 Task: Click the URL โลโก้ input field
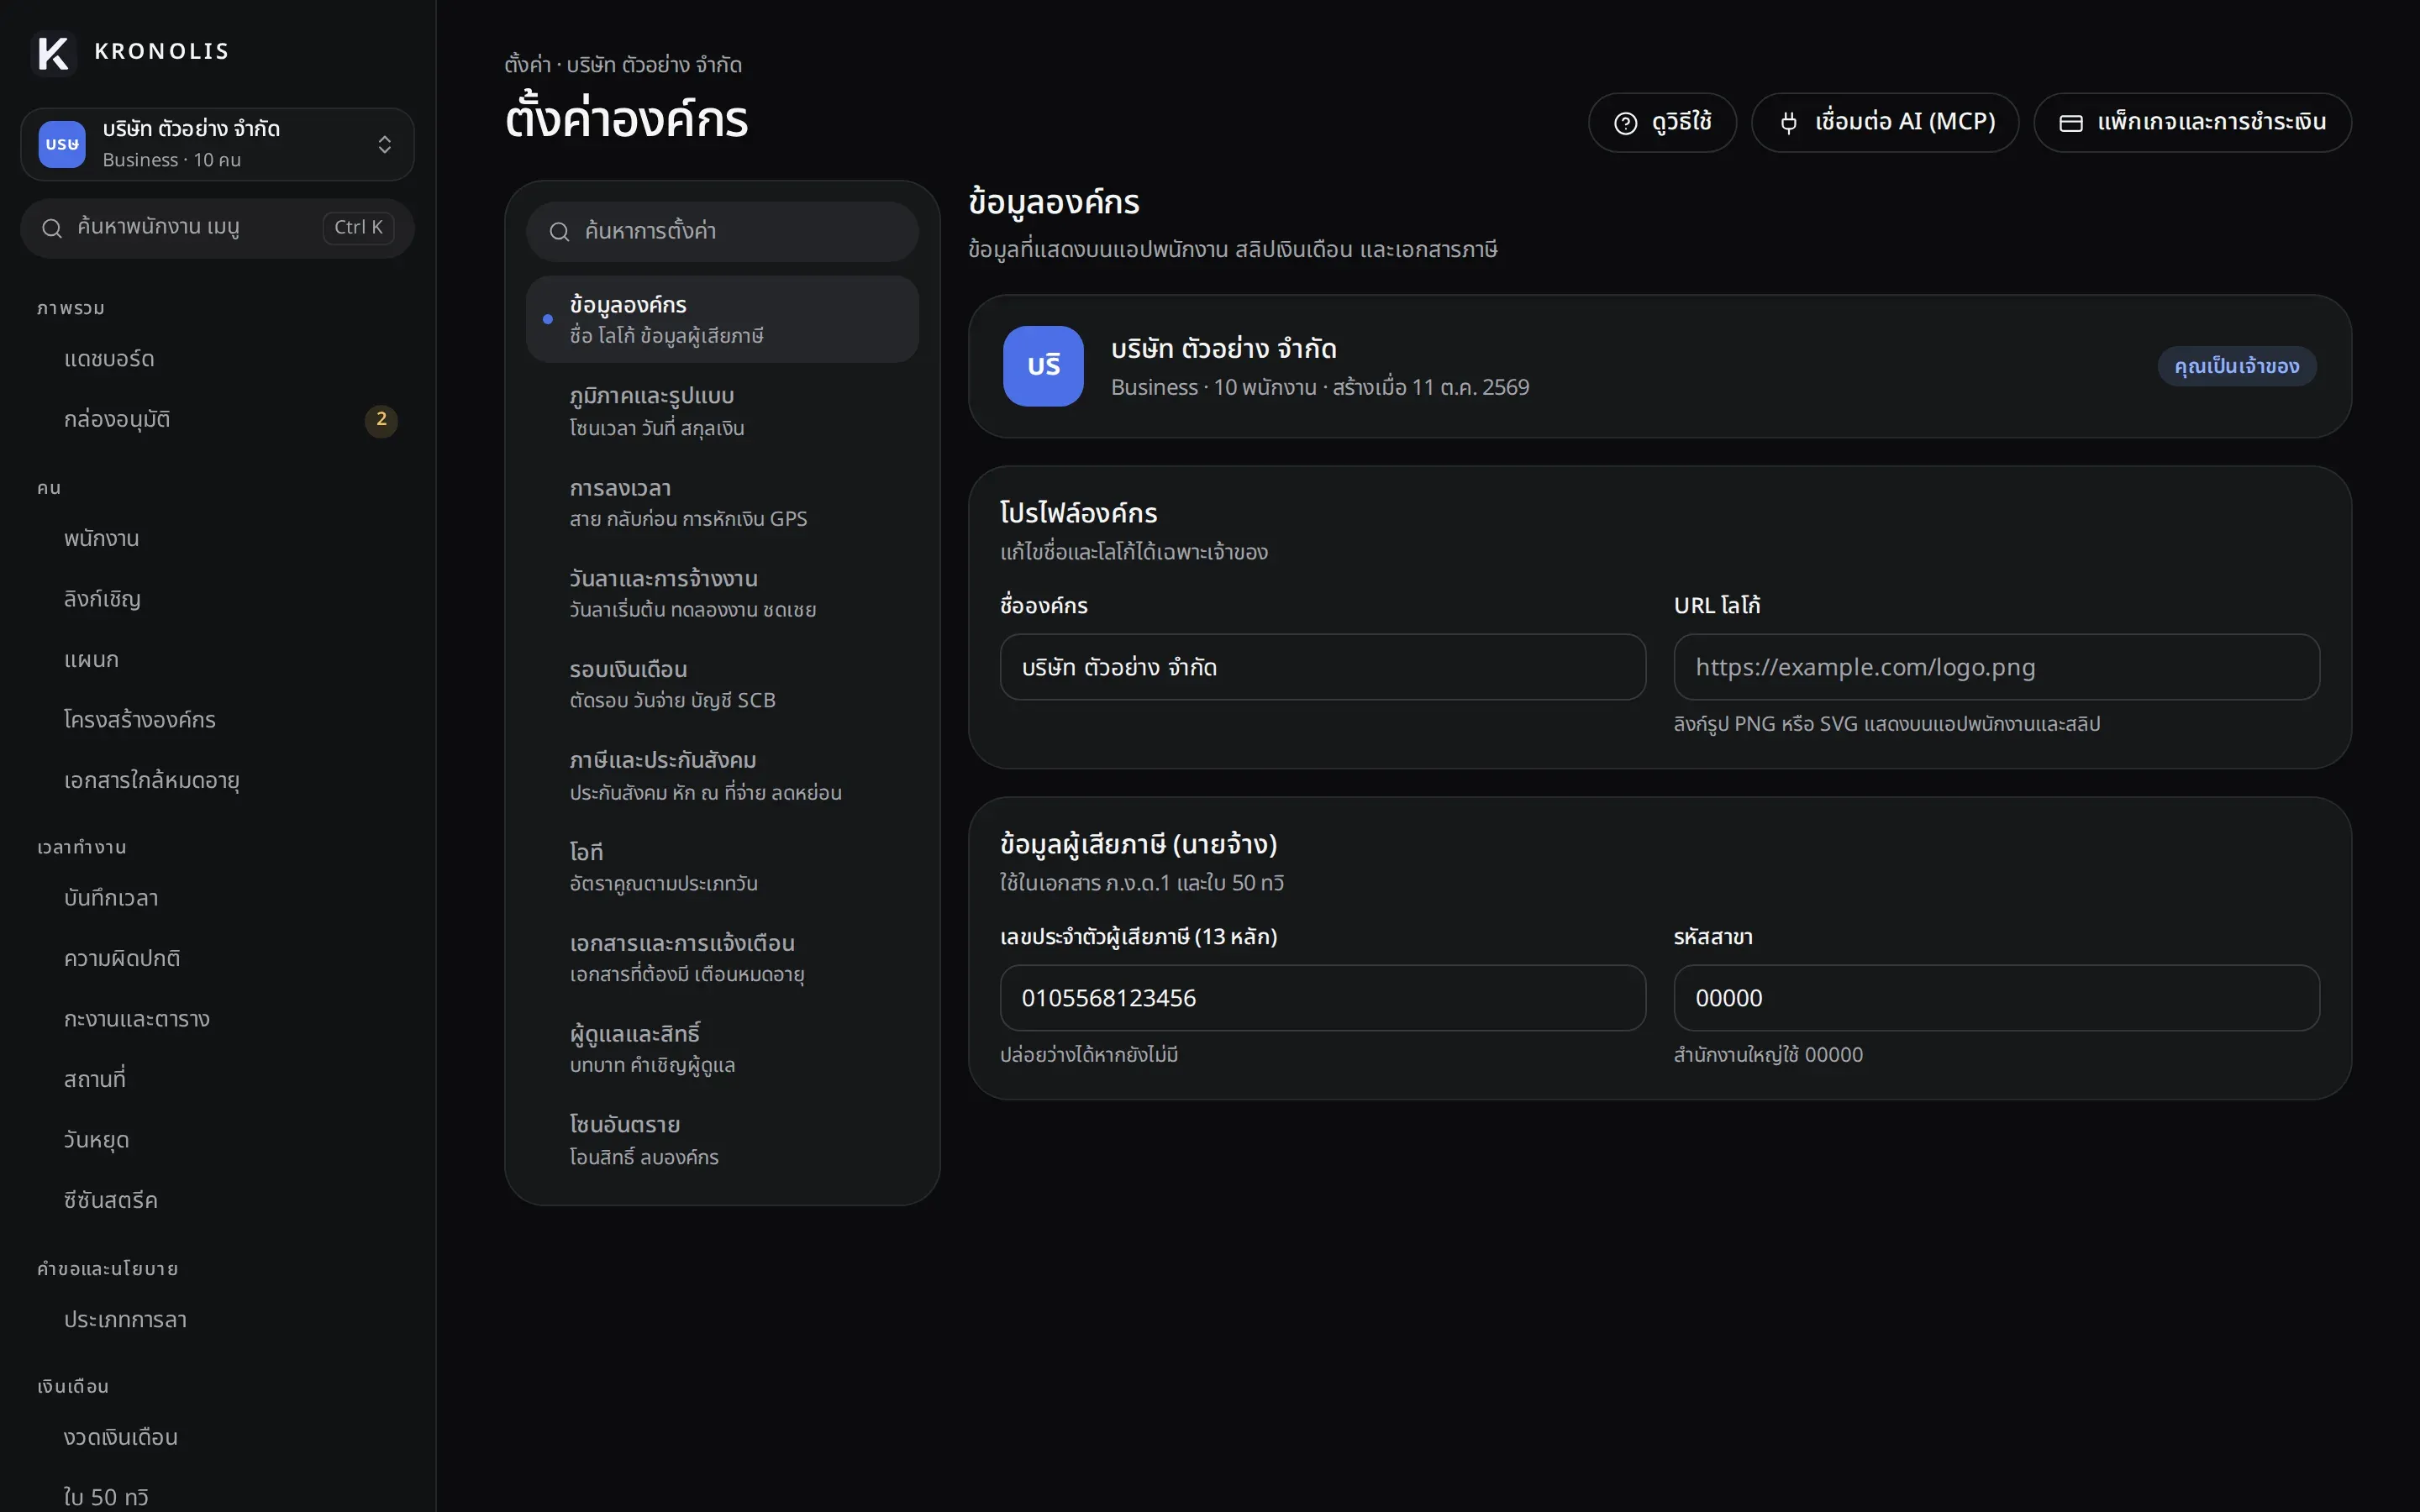pyautogui.click(x=1997, y=667)
